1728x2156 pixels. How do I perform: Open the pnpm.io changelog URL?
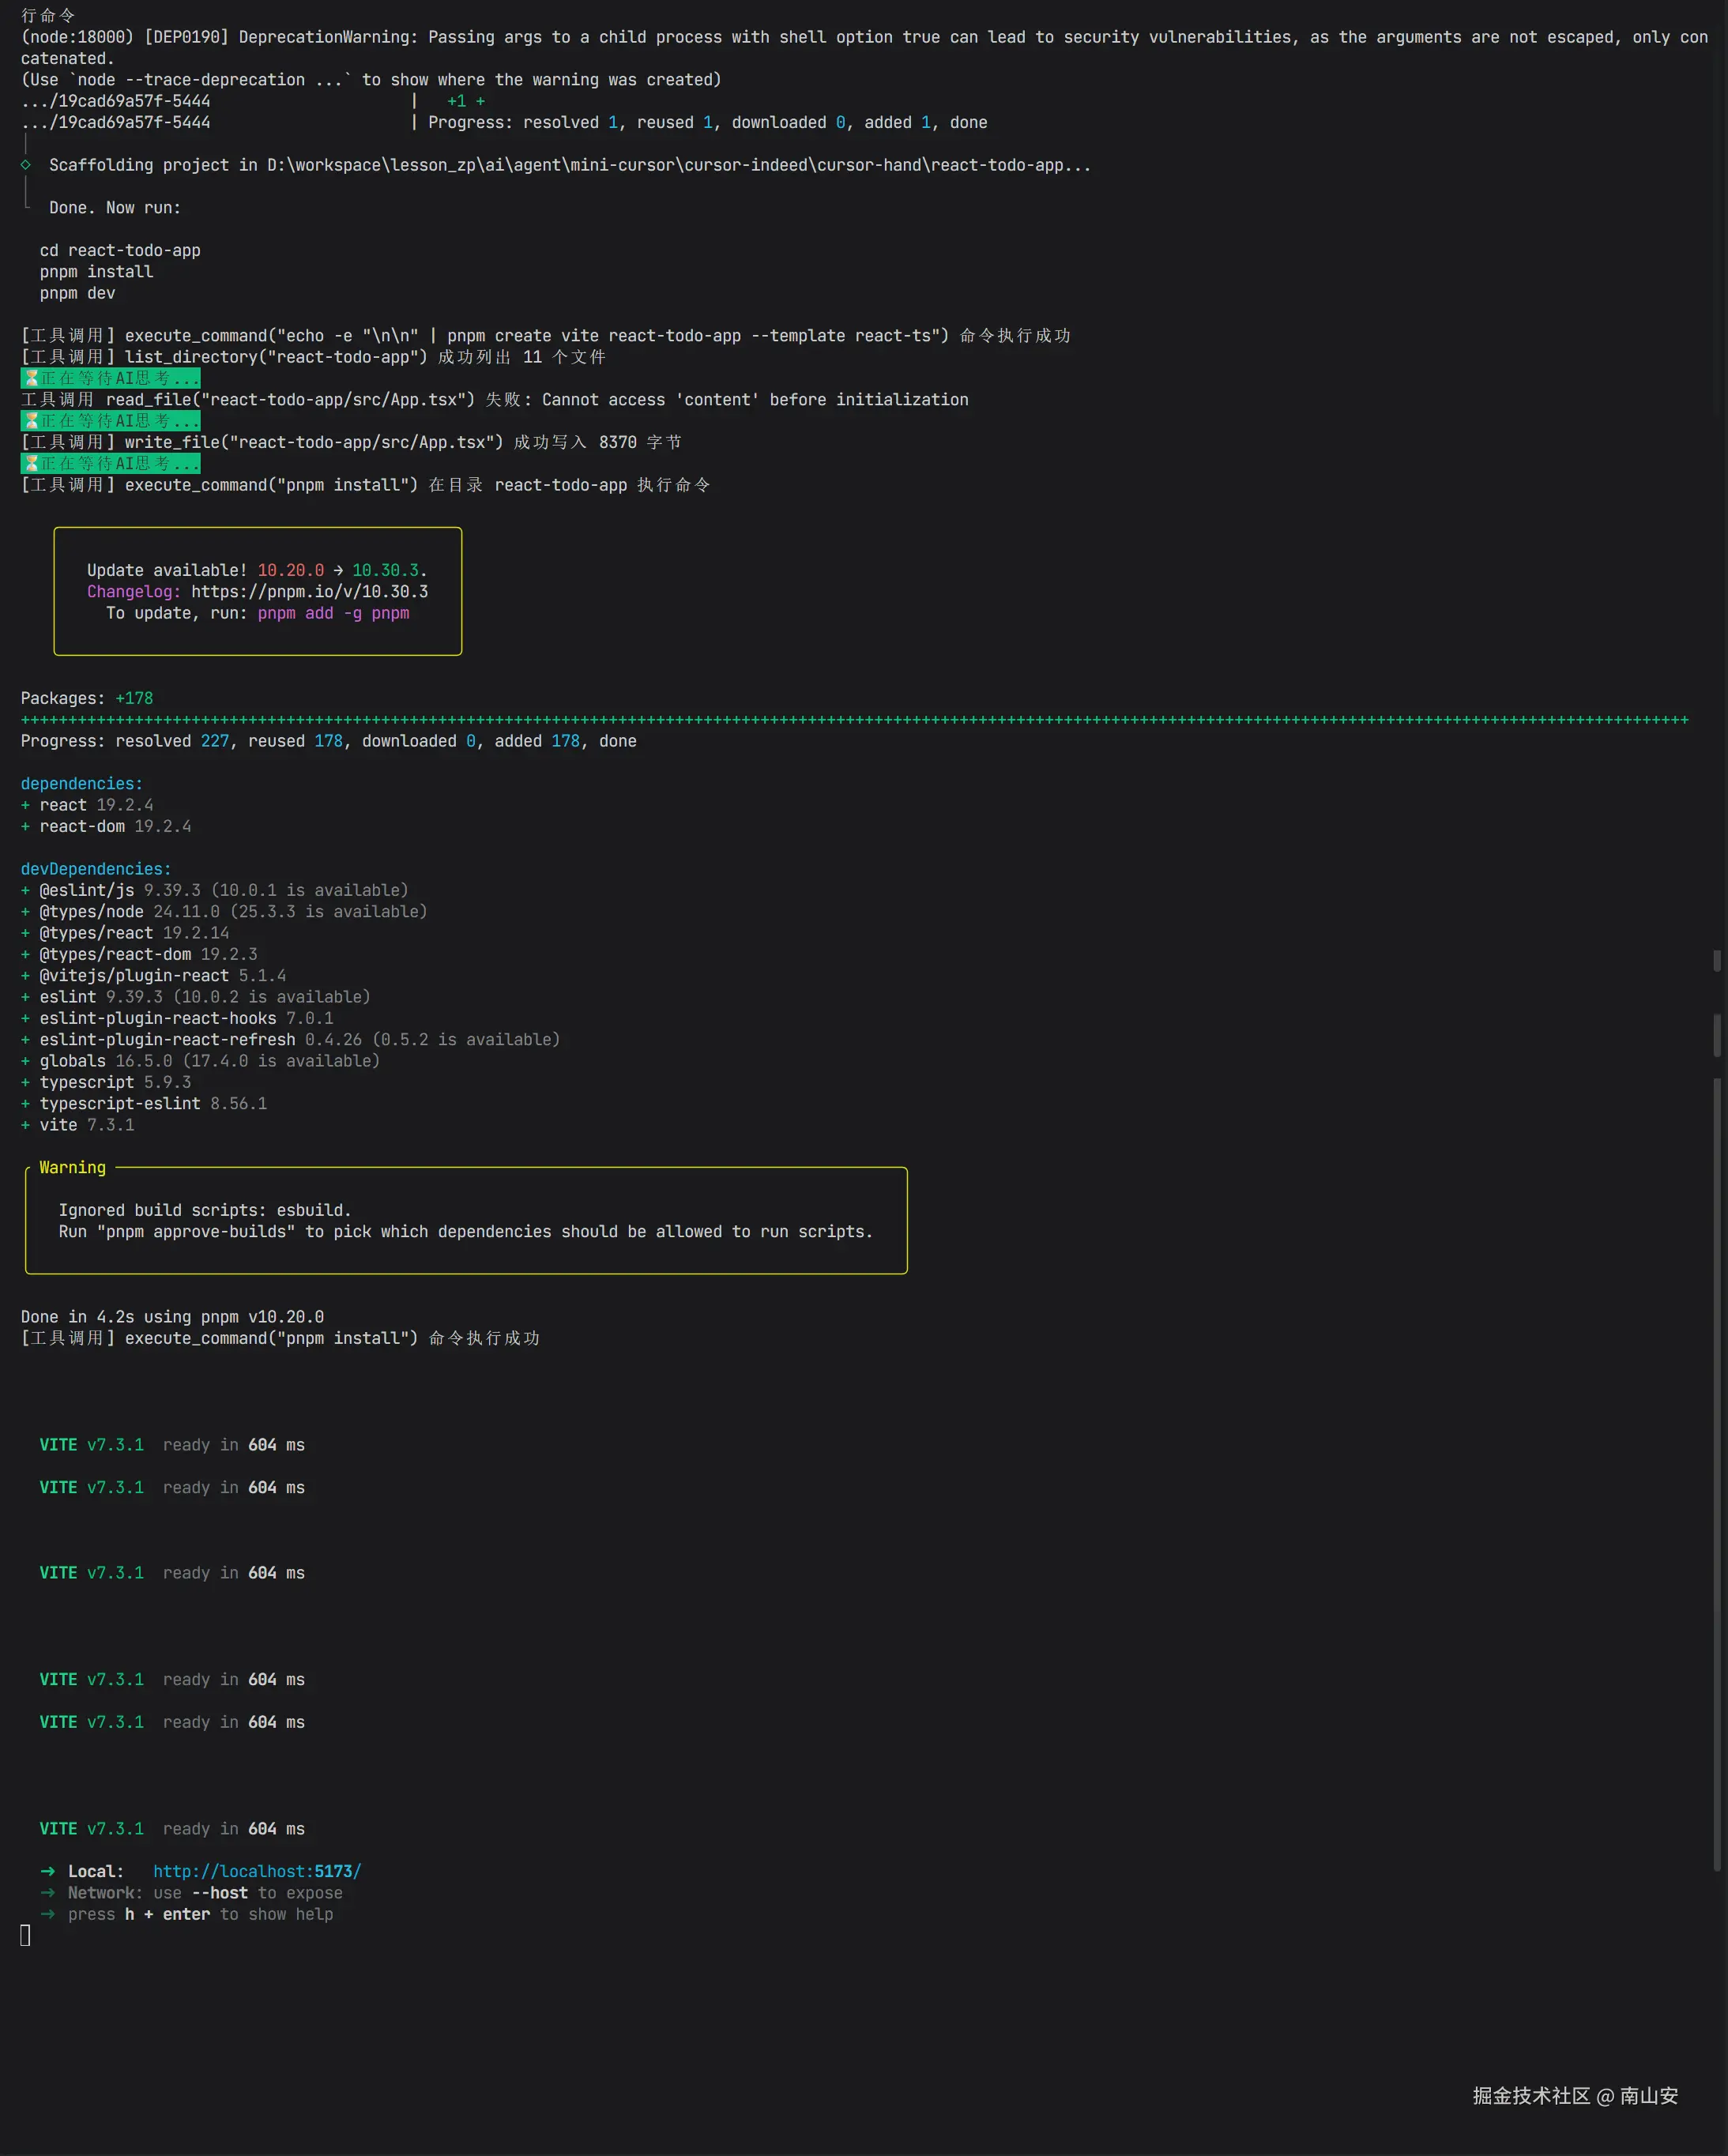[309, 591]
